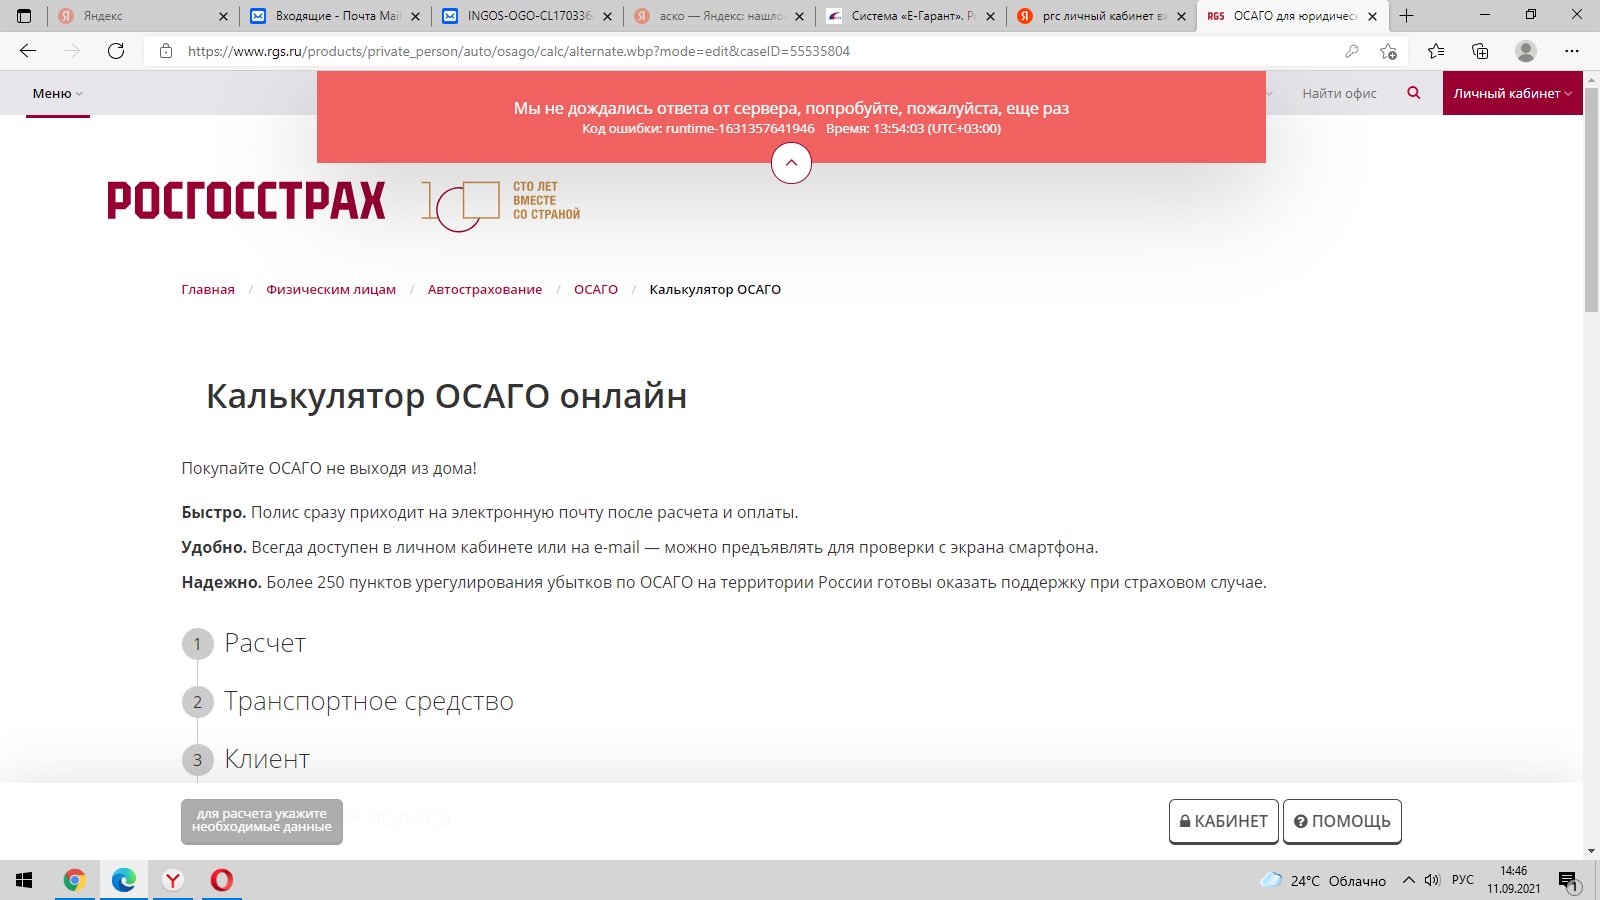Close the ОСАГО для юридических tab
1600x900 pixels.
coord(1373,16)
